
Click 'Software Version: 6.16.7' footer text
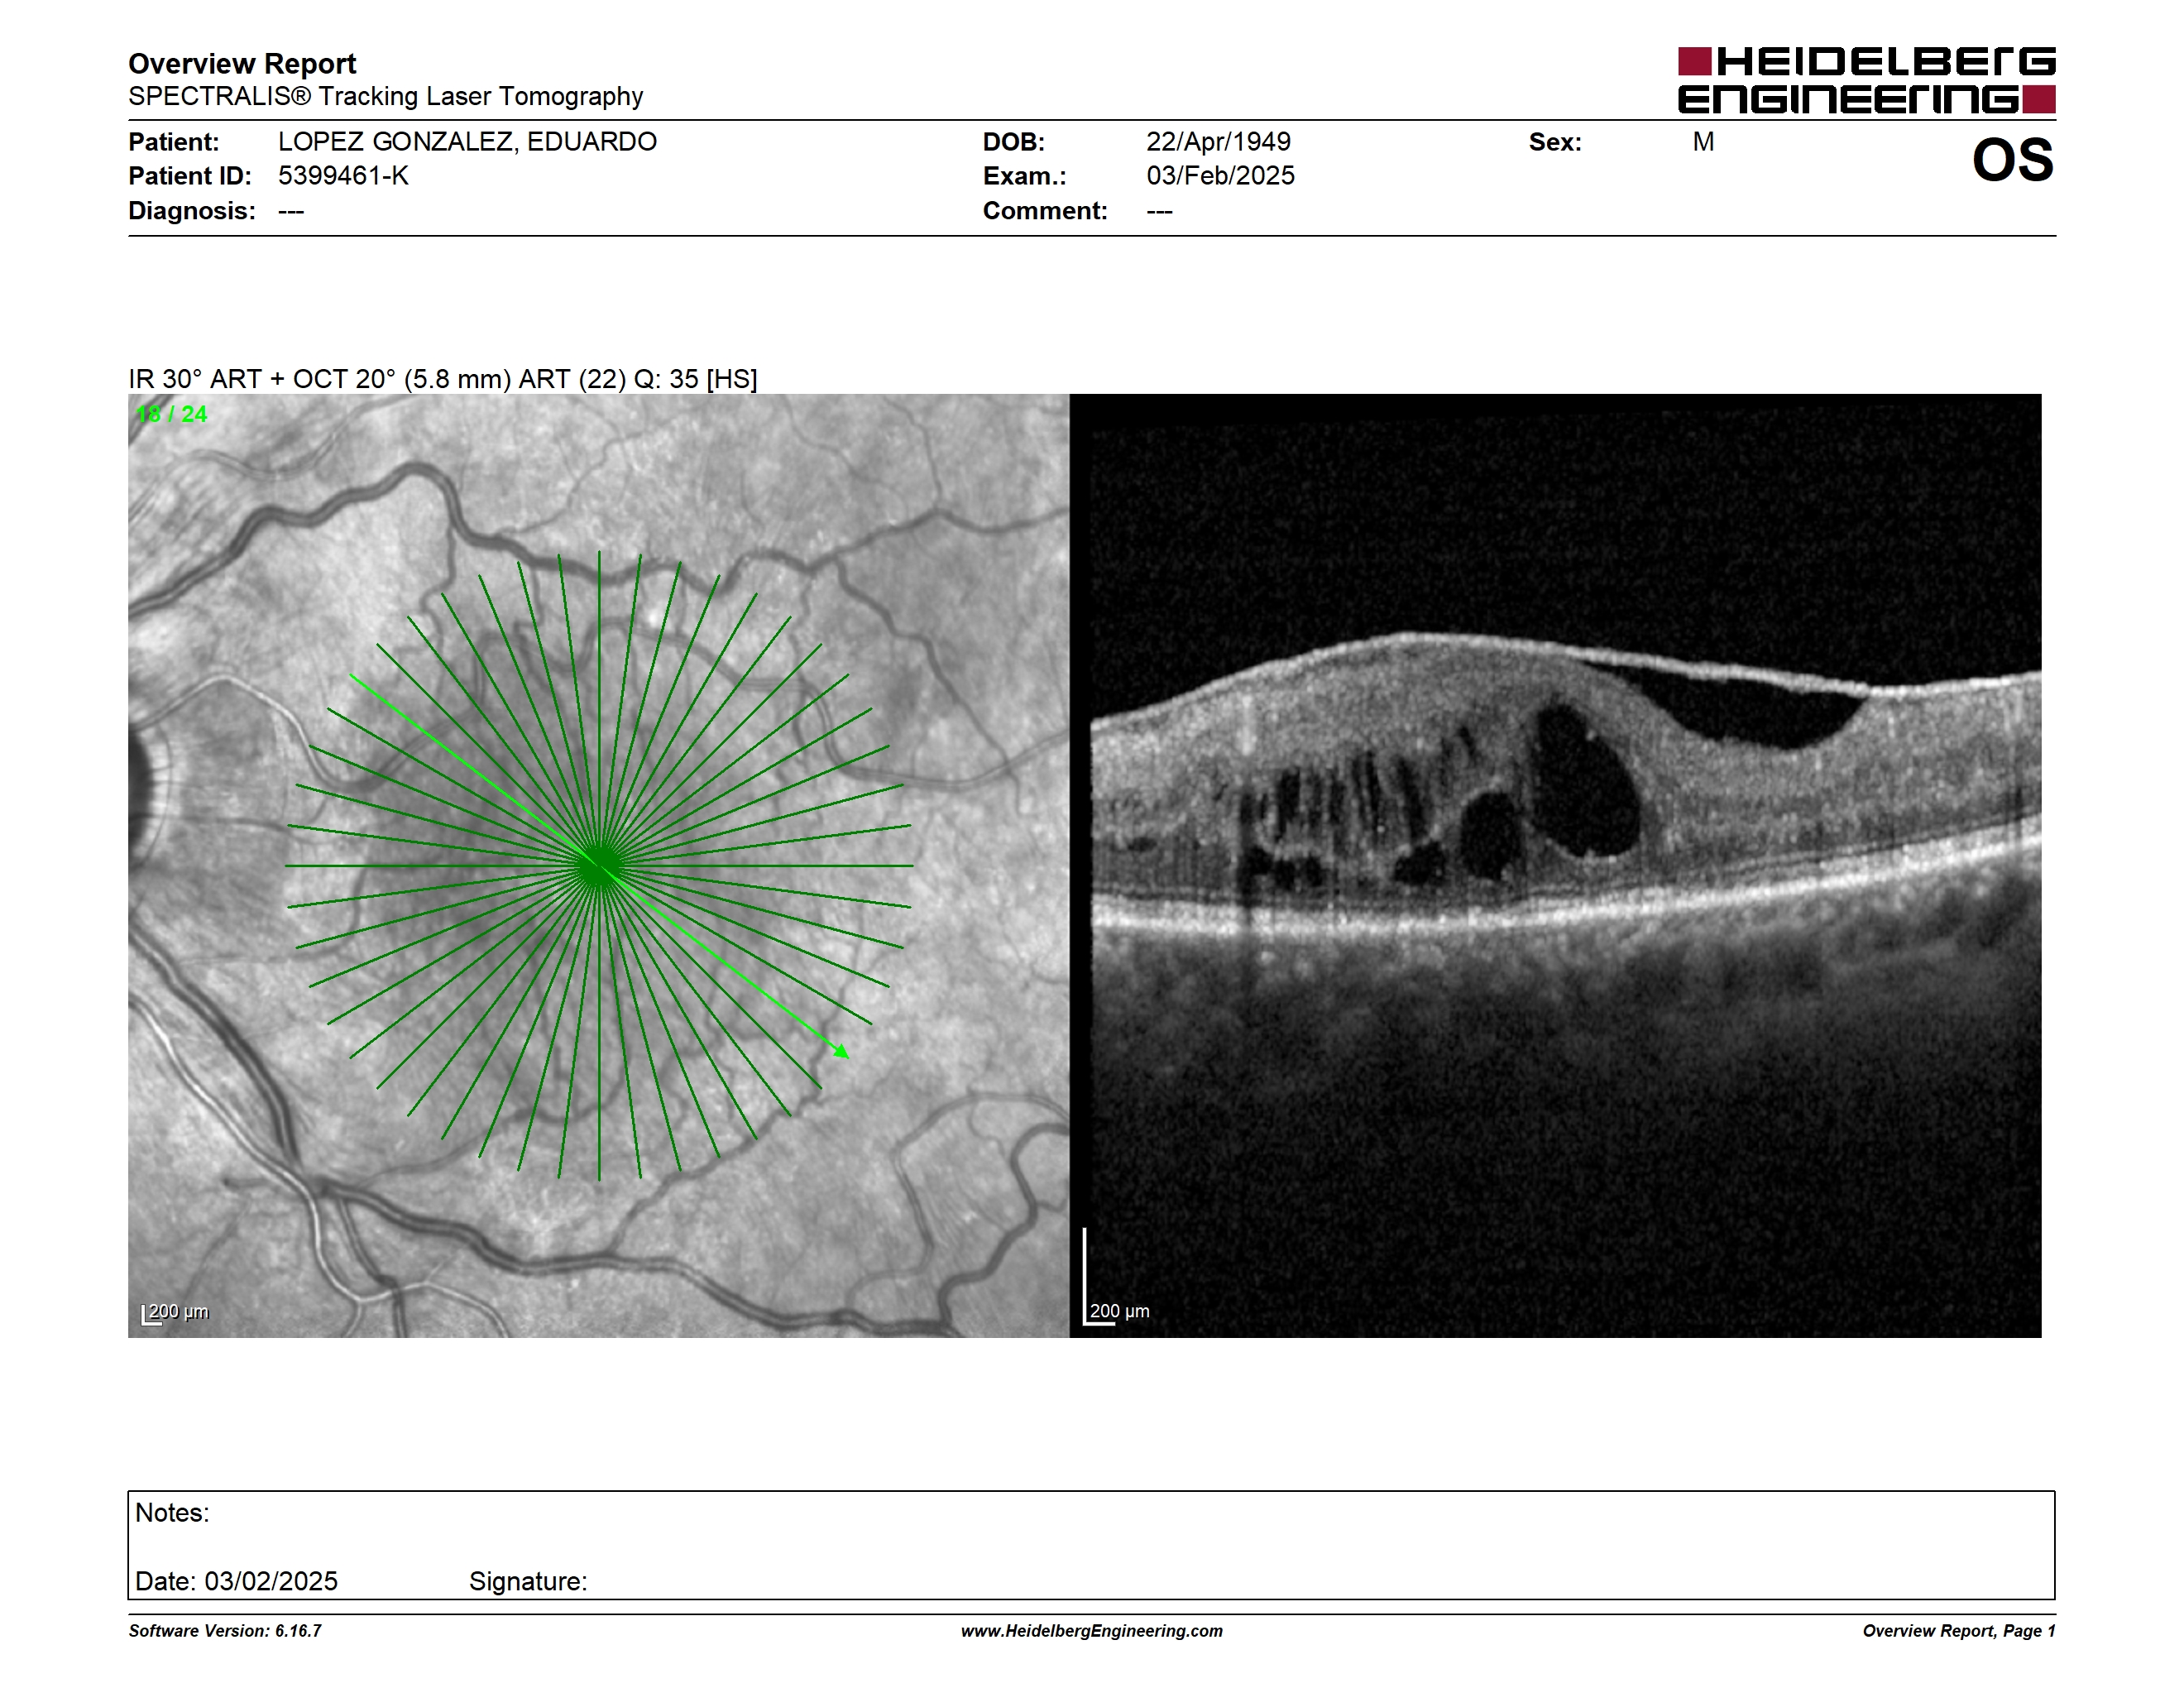click(225, 1631)
